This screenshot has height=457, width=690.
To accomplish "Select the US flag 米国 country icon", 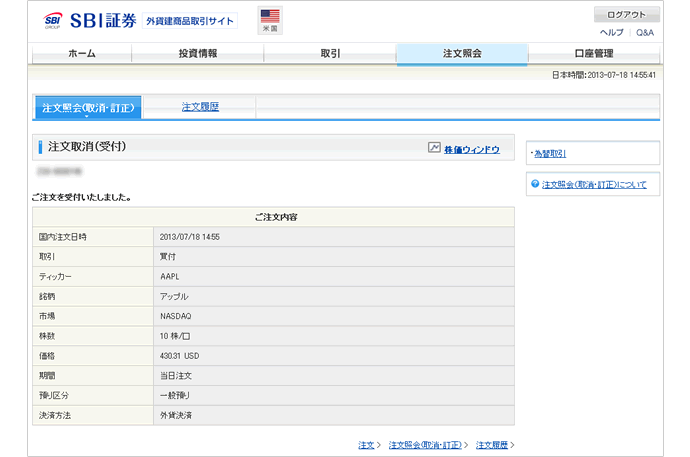I will [x=270, y=20].
